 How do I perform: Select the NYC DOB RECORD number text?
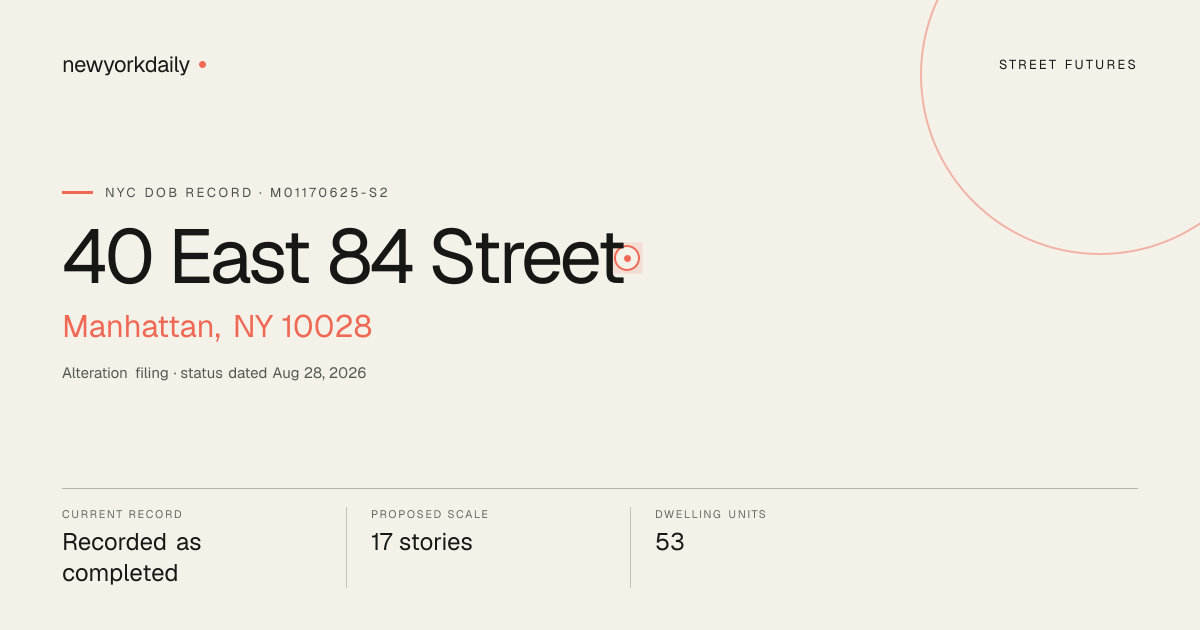pyautogui.click(x=247, y=192)
